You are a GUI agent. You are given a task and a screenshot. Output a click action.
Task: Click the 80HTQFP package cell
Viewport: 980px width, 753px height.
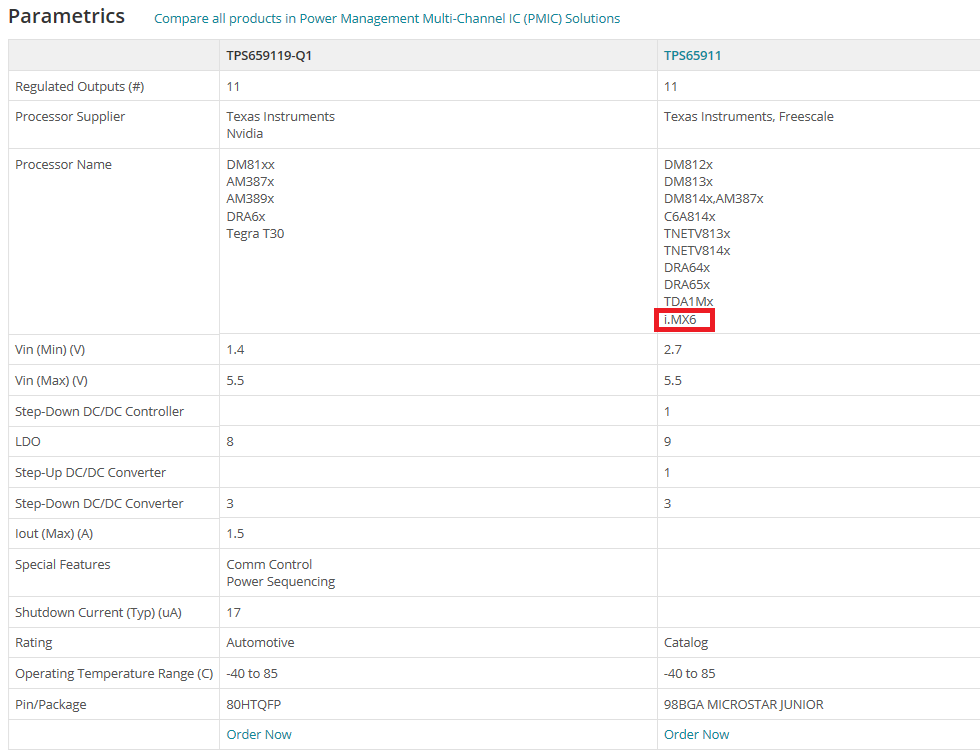click(254, 704)
